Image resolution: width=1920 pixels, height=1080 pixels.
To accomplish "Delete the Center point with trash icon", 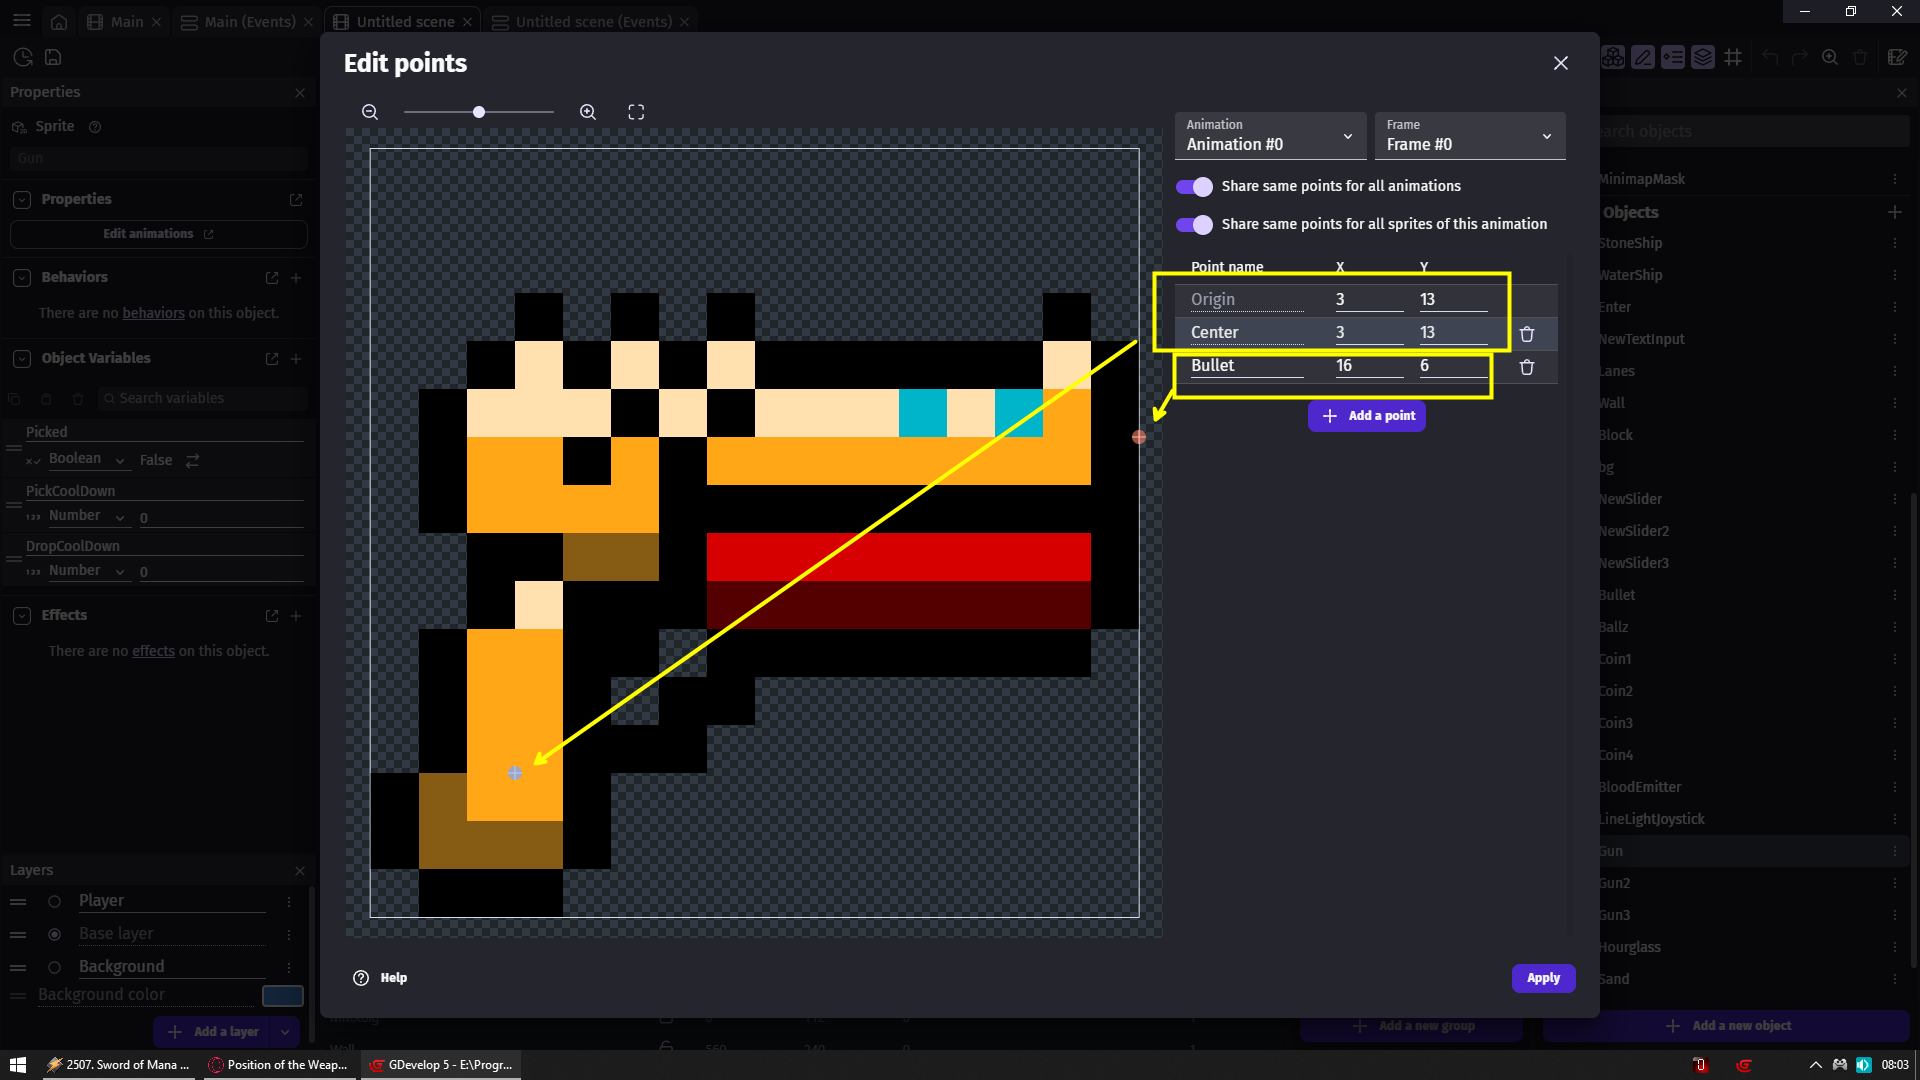I will coord(1527,334).
